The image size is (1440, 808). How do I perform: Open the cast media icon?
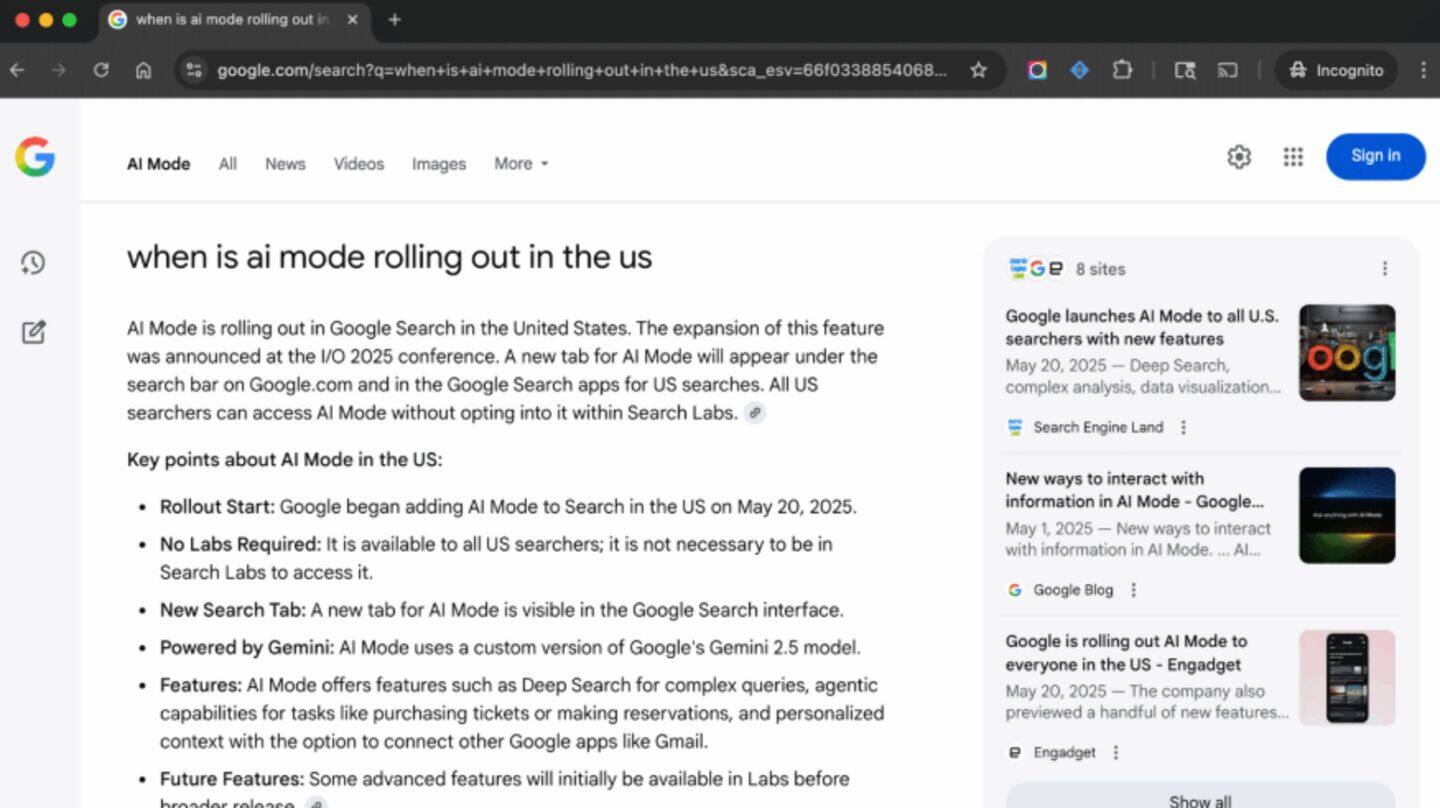(x=1227, y=70)
